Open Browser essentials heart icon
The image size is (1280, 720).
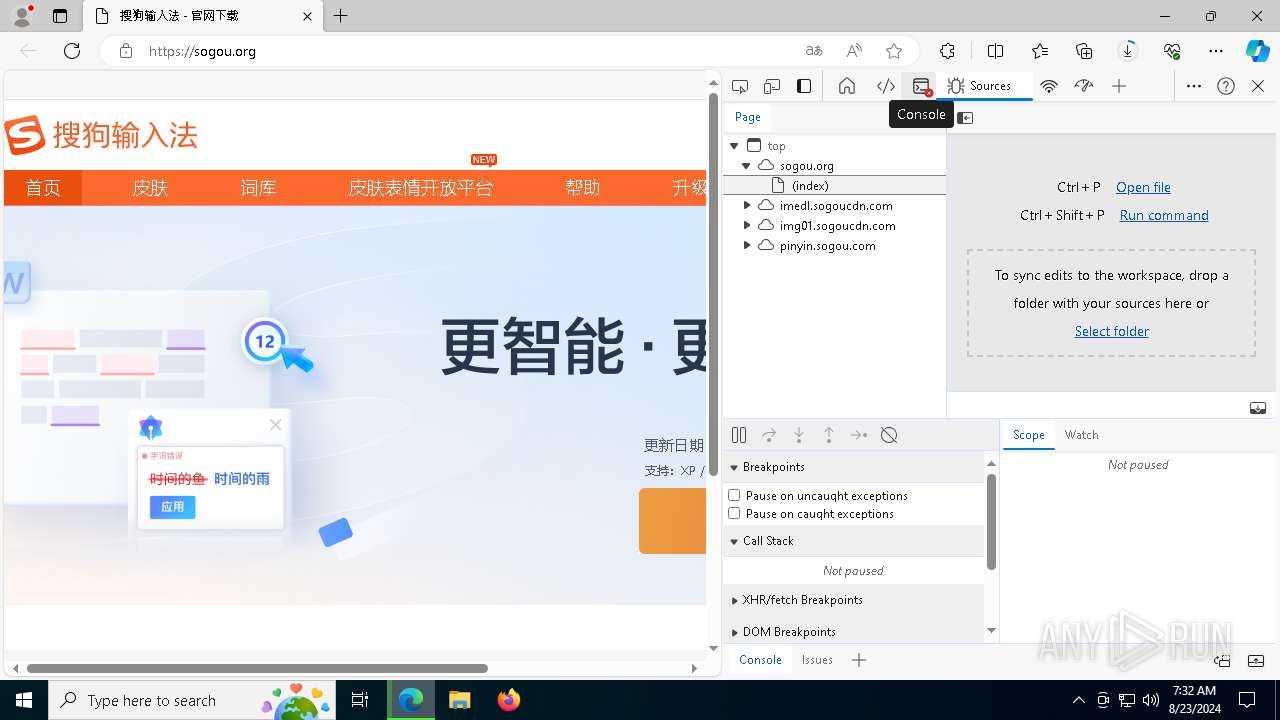point(1172,51)
